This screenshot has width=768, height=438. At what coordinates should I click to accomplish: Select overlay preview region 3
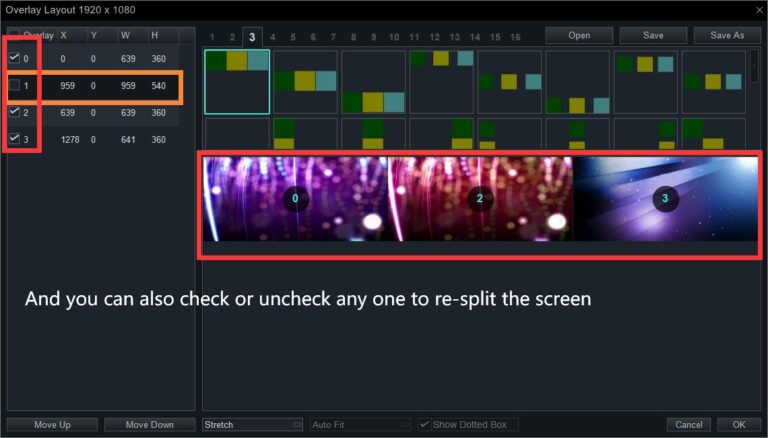[665, 198]
